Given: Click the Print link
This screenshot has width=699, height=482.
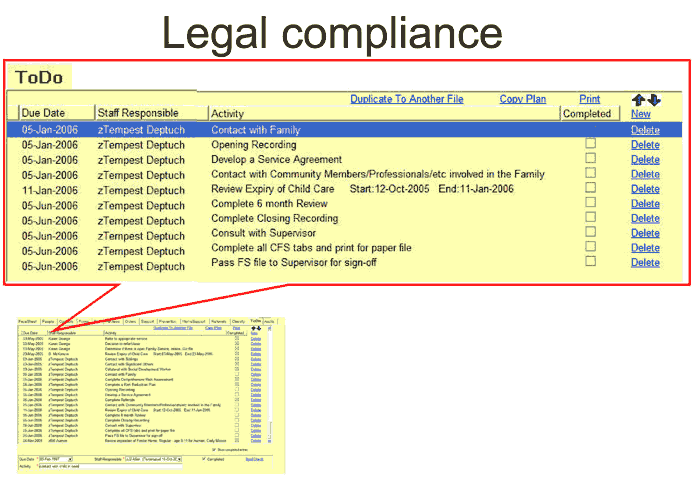Looking at the screenshot, I should 589,99.
